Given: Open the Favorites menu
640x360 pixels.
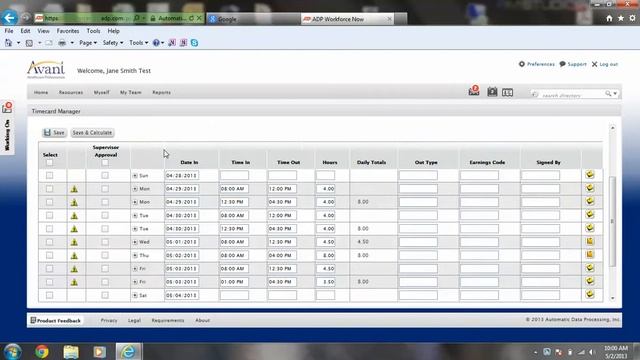Looking at the screenshot, I should click(68, 31).
